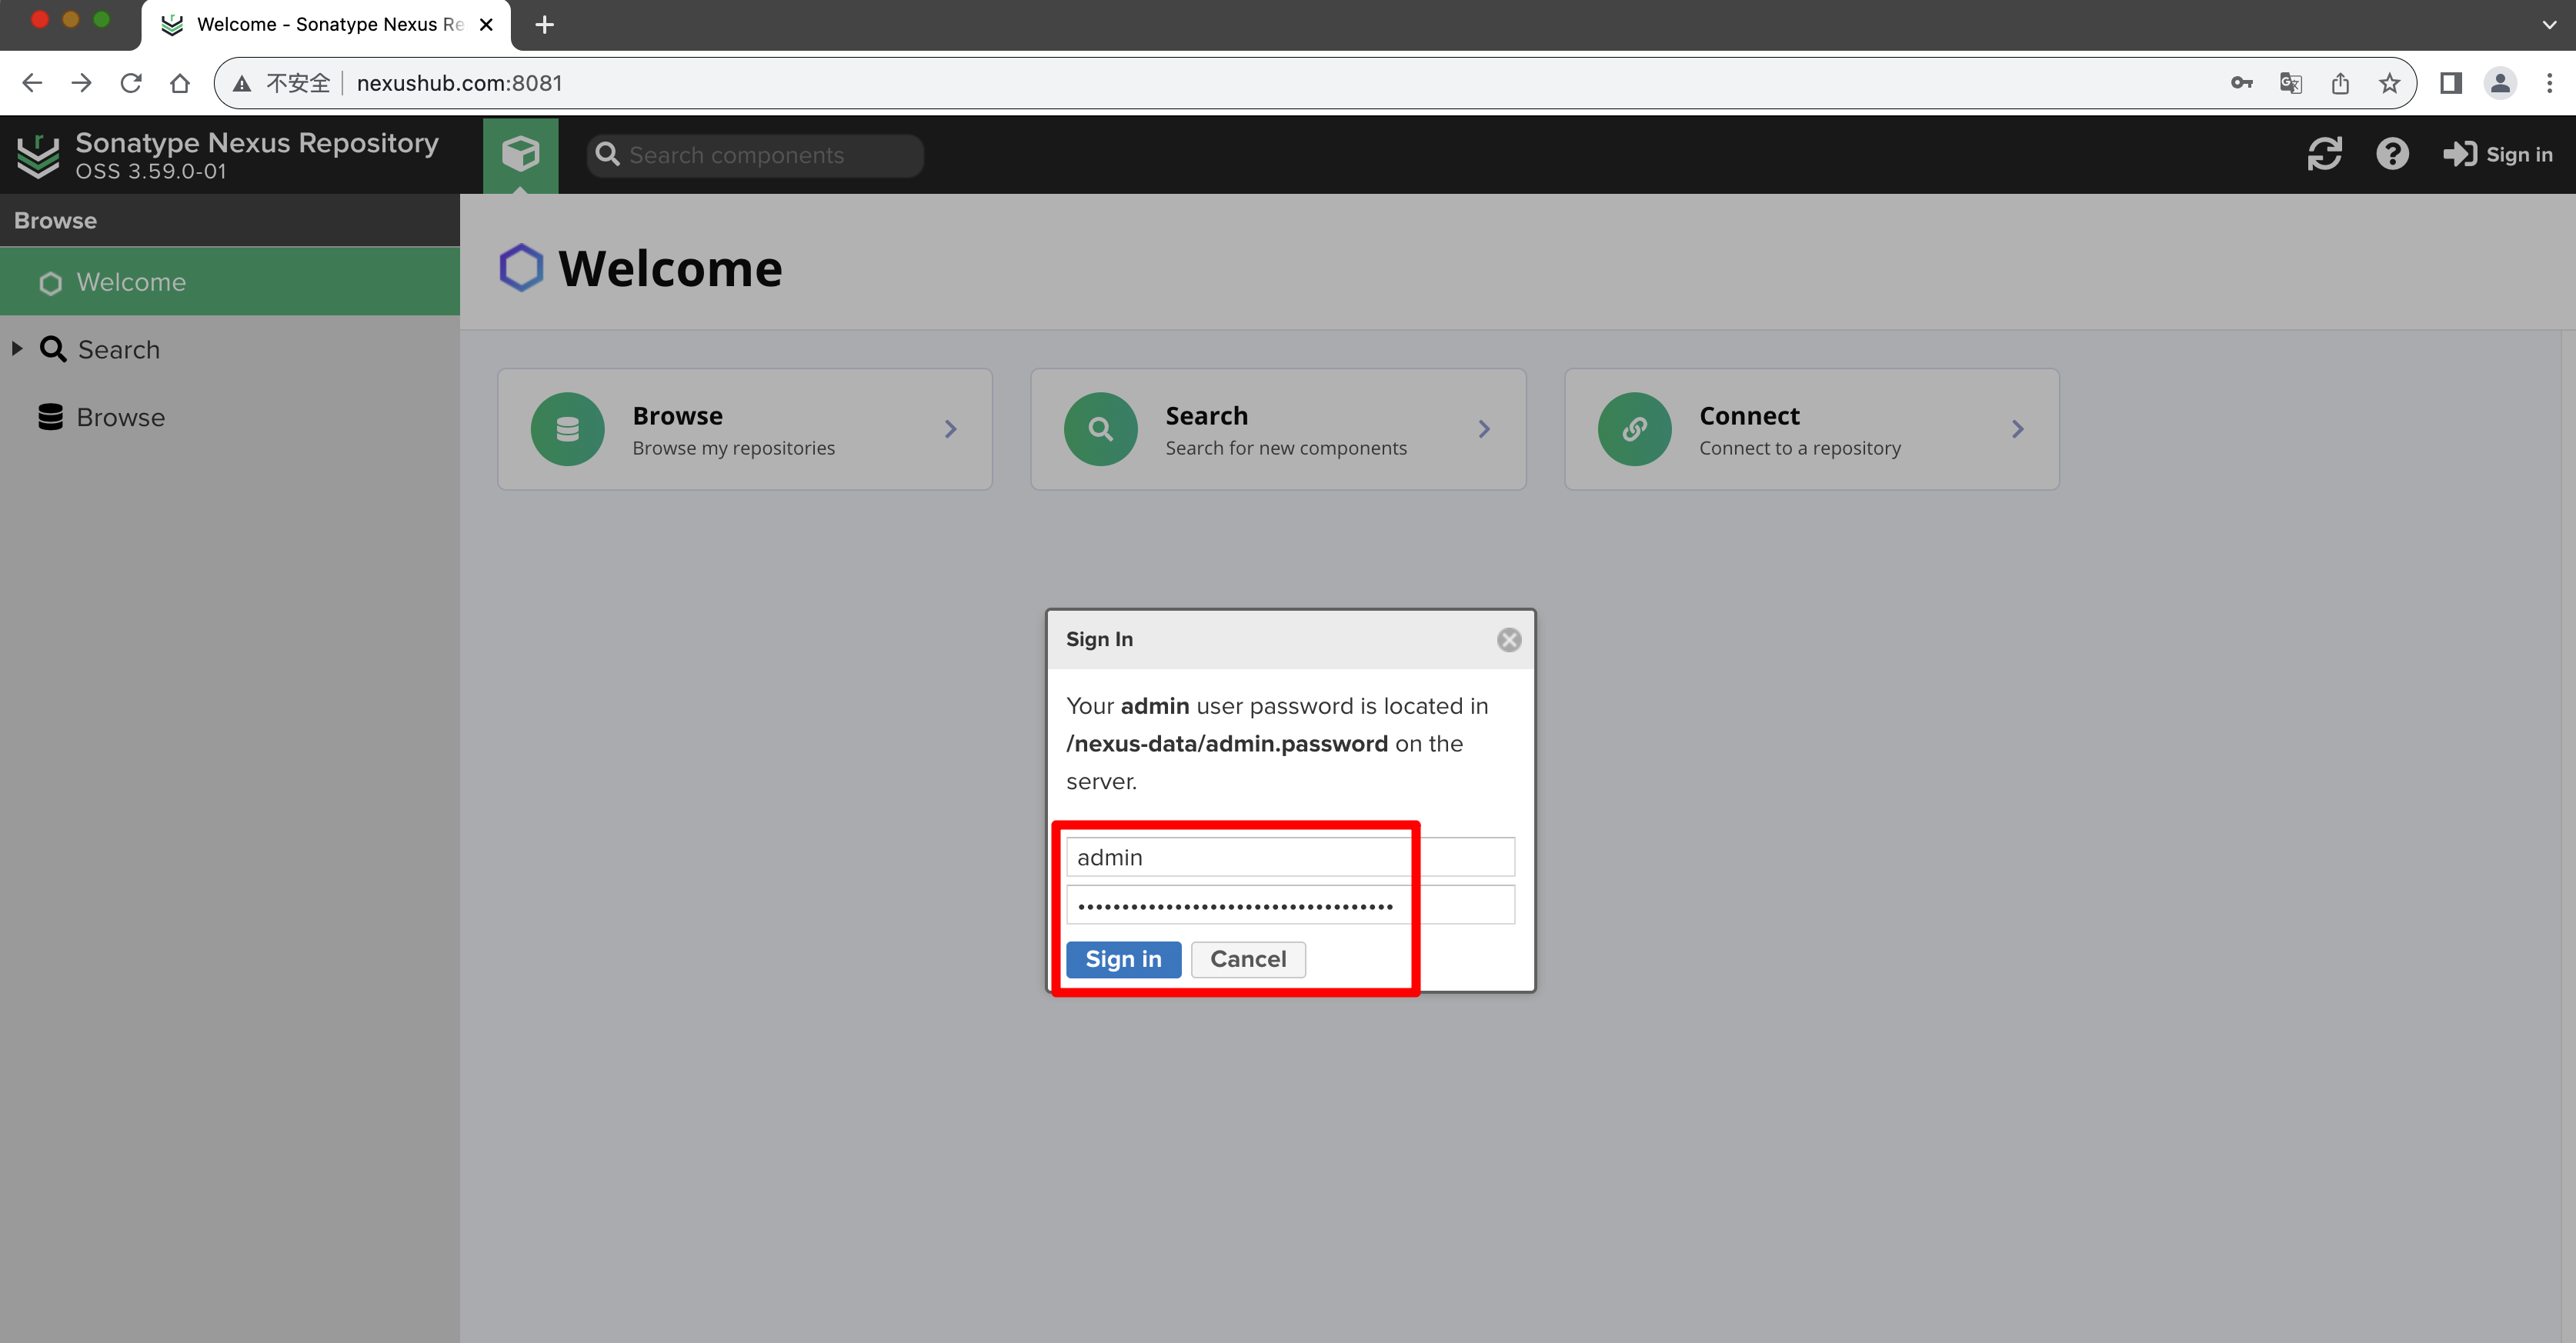Screen dimensions: 2576x1343
Task: Click the Welcome page hexagon icon
Action: 521,268
